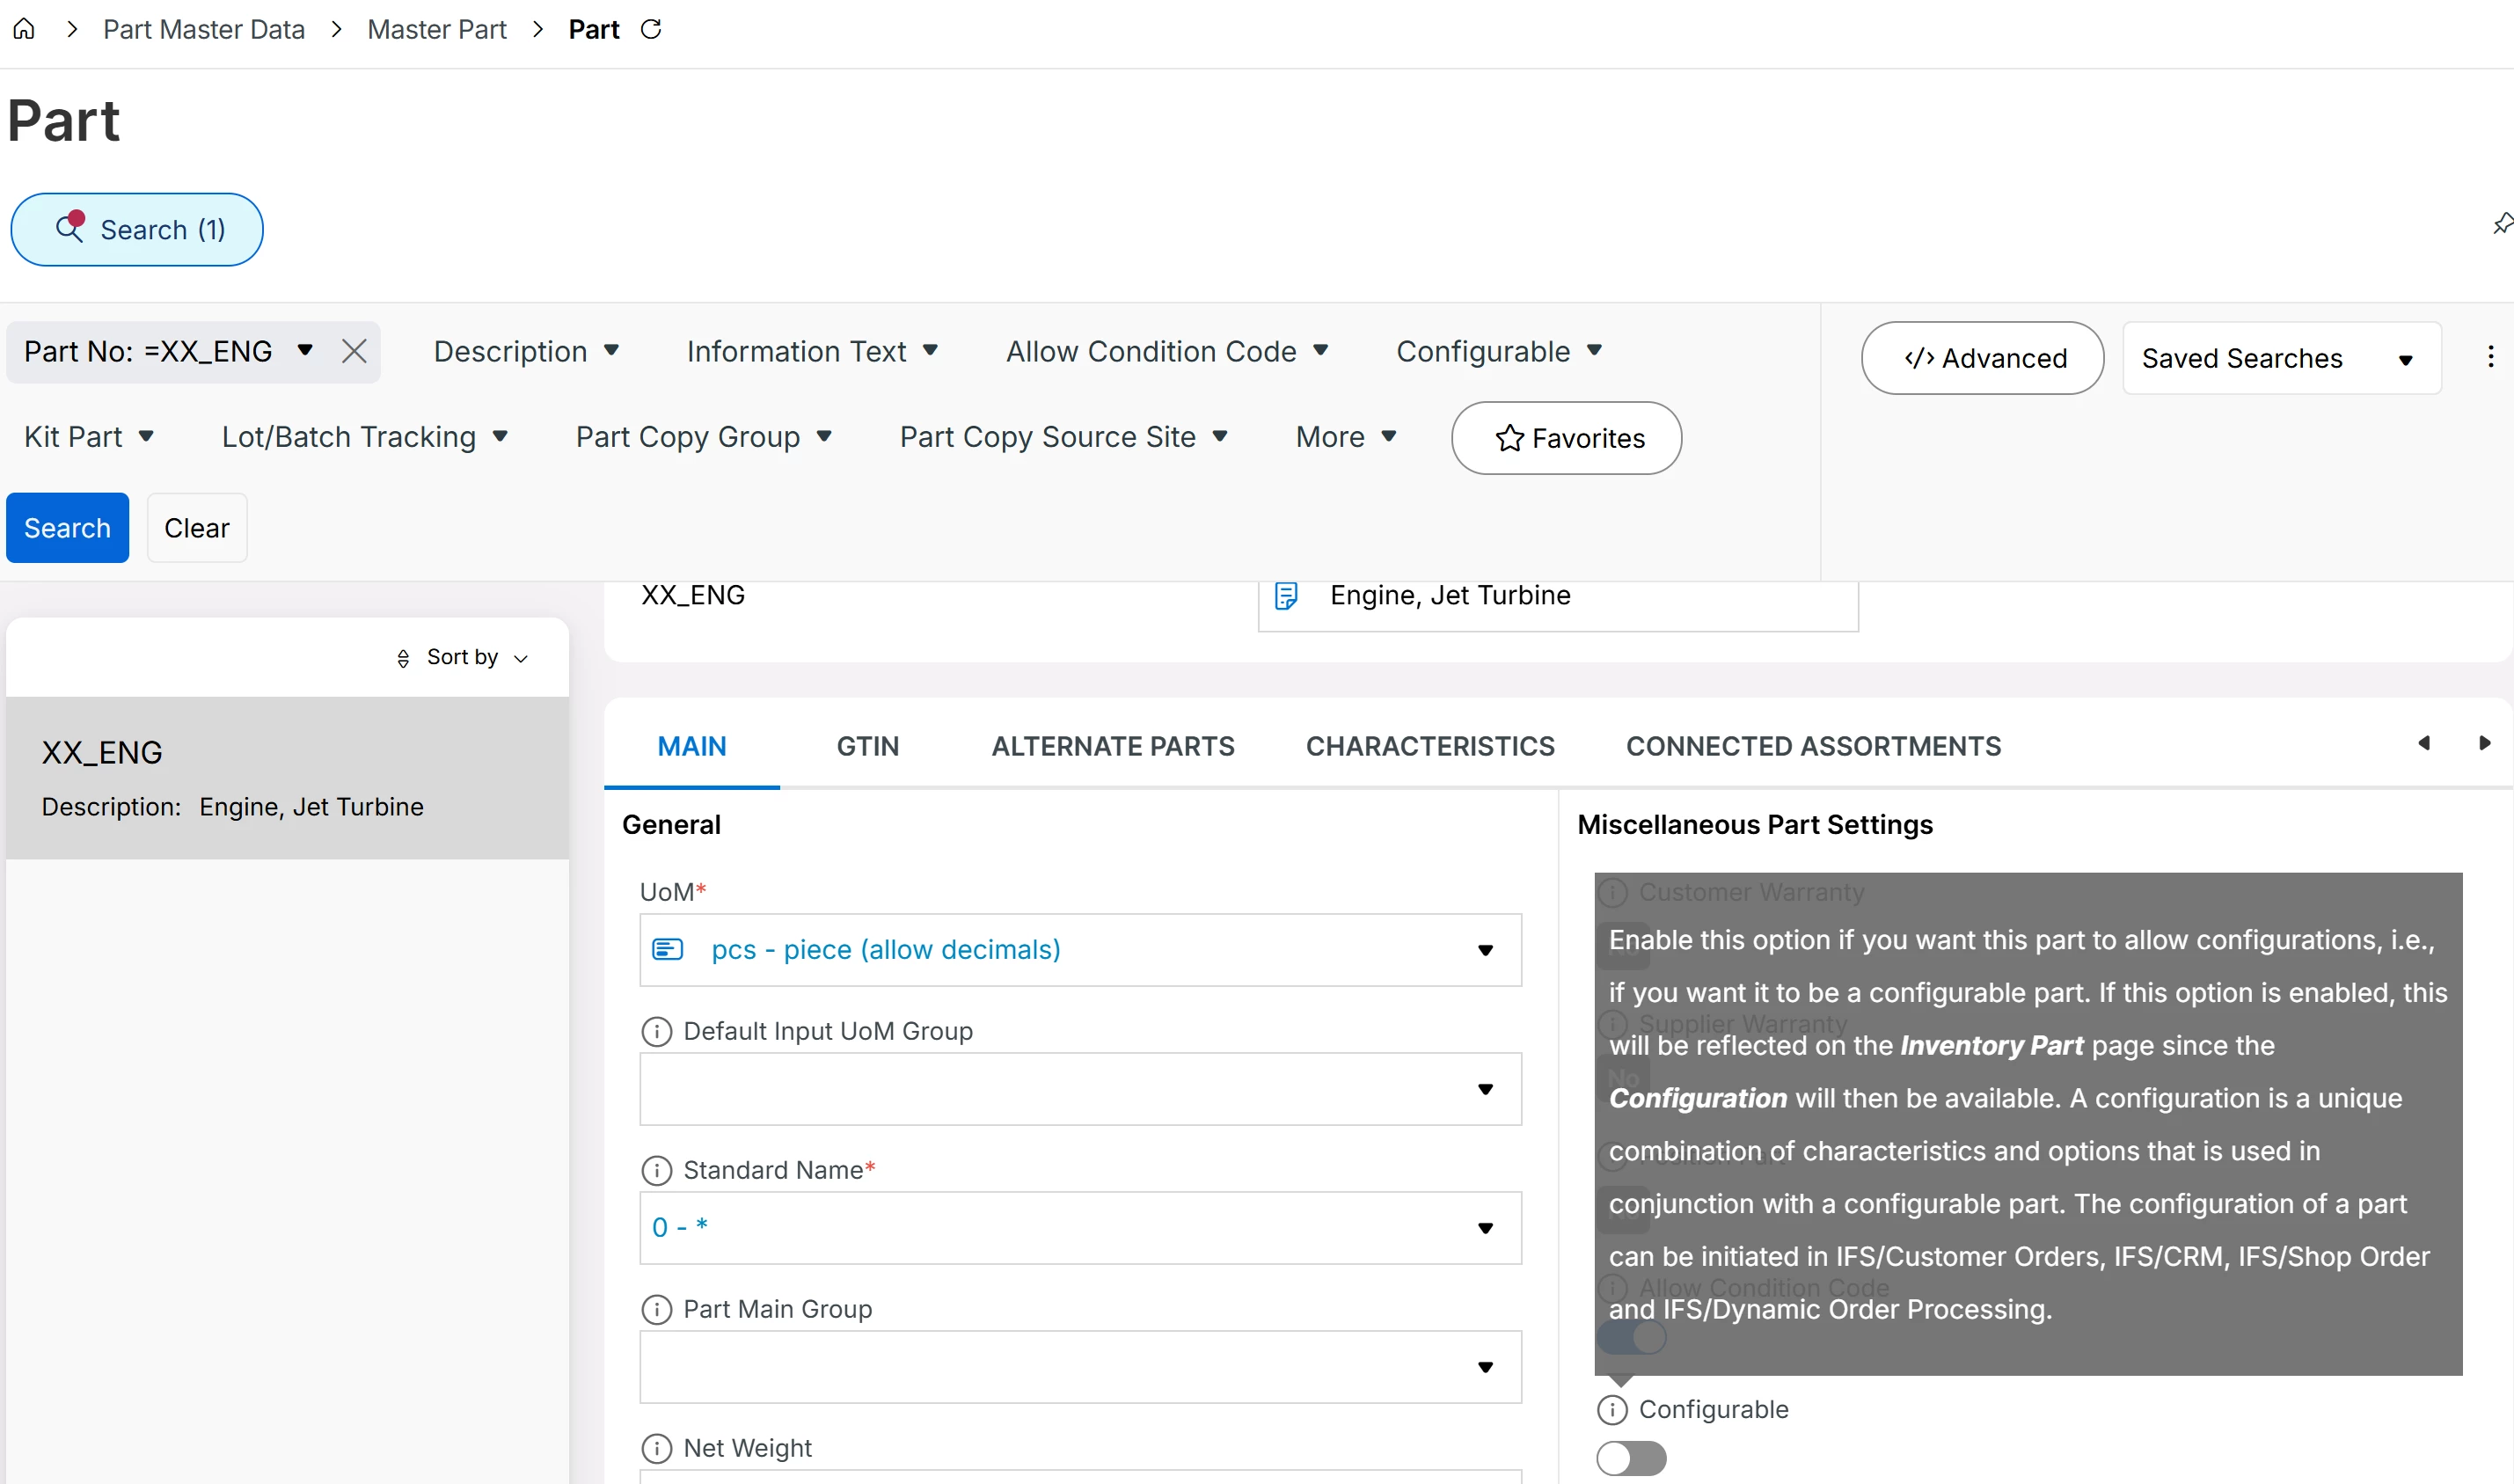
Task: Expand the More filters dropdown
Action: (x=1346, y=437)
